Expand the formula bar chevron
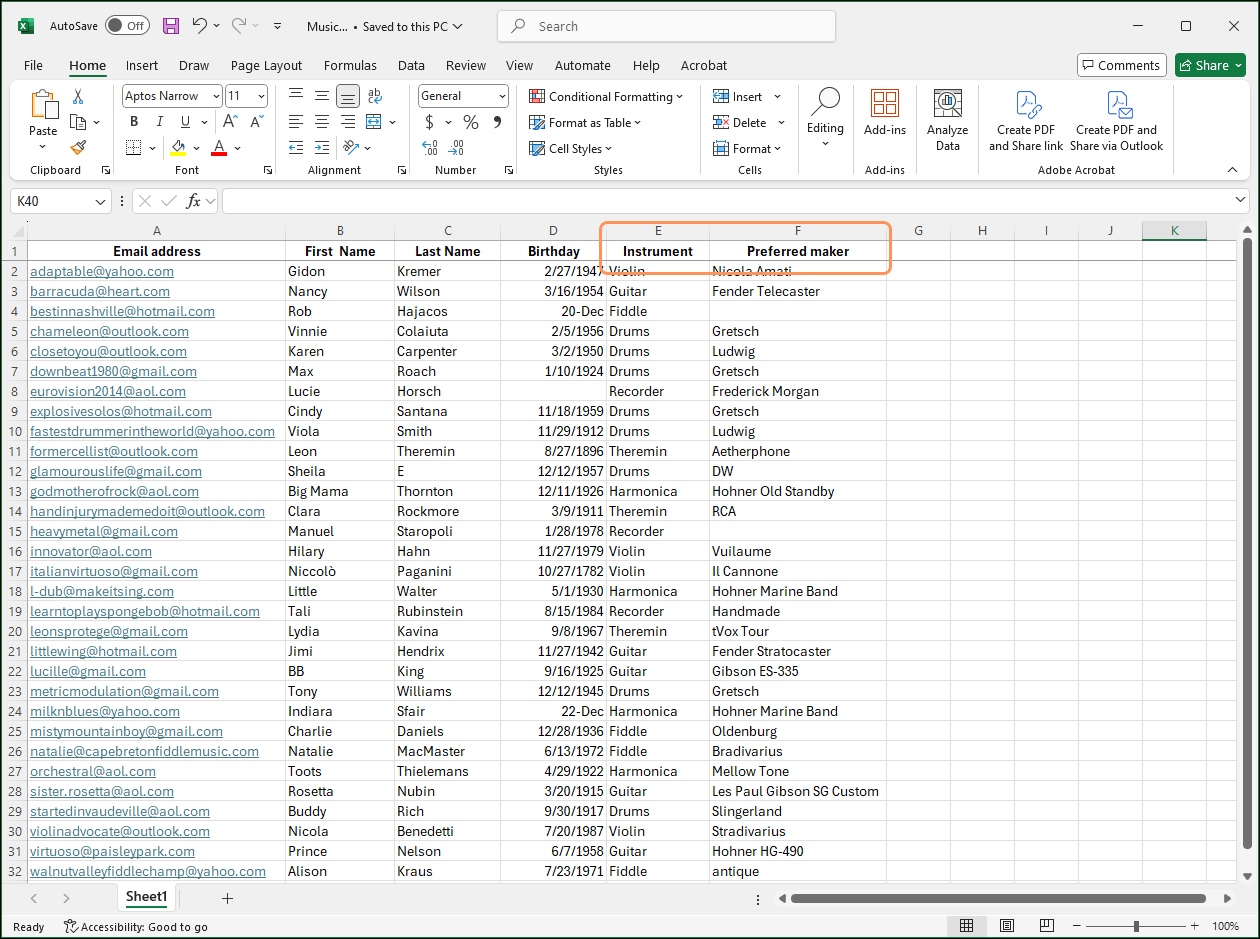This screenshot has width=1260, height=939. 1241,201
